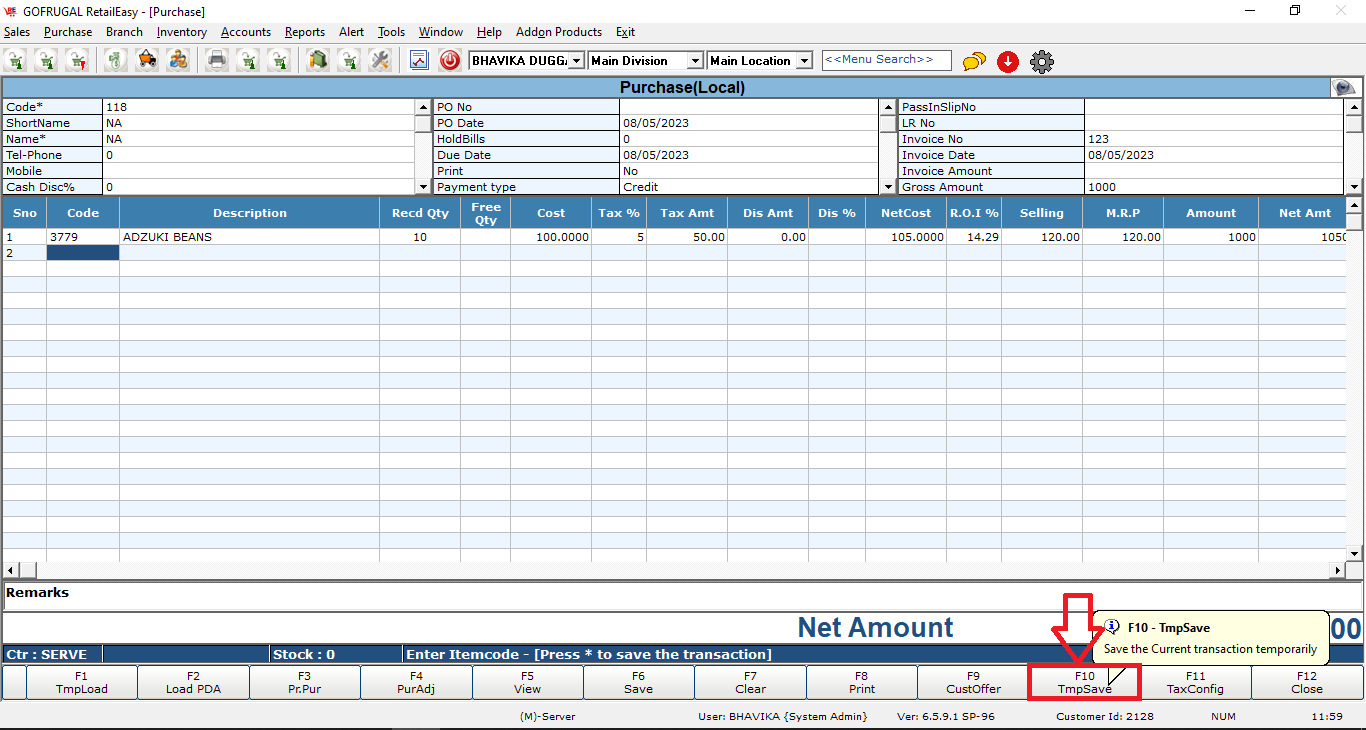Image resolution: width=1366 pixels, height=730 pixels.
Task: Click the F8 Print button
Action: 862,682
